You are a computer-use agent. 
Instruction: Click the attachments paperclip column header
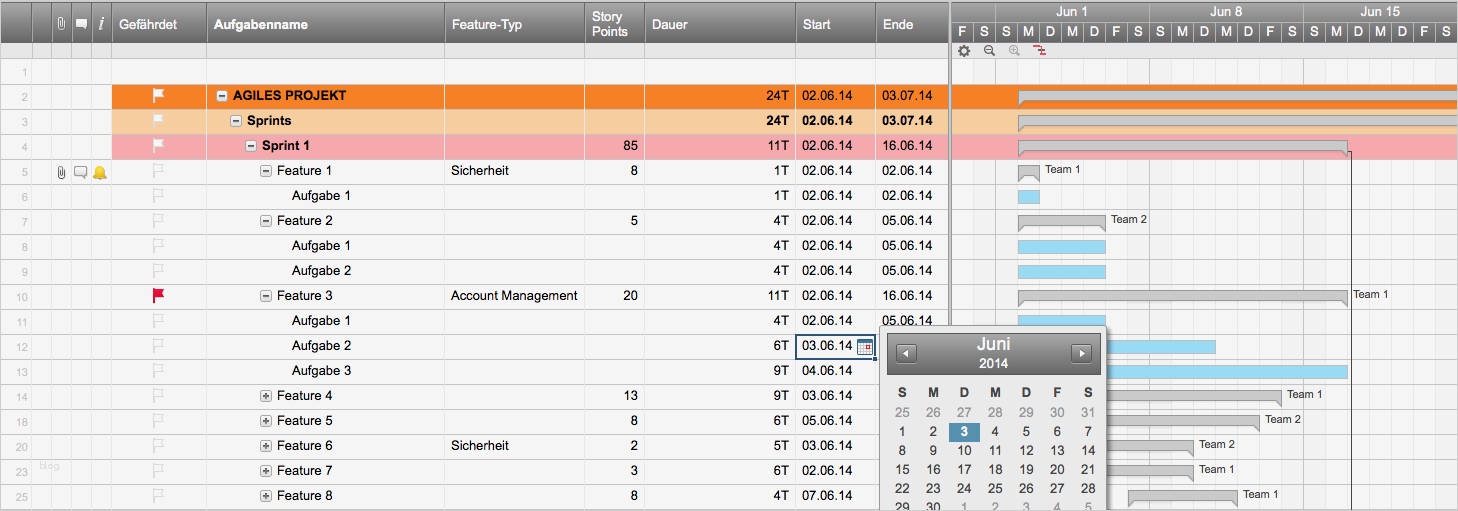[x=61, y=24]
